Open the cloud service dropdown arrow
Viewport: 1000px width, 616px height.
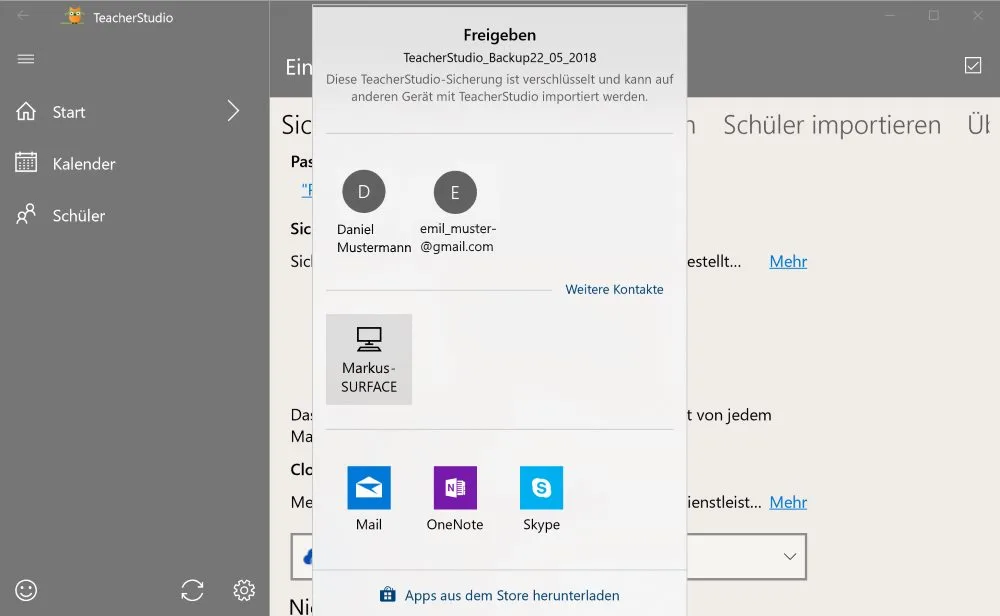[790, 556]
